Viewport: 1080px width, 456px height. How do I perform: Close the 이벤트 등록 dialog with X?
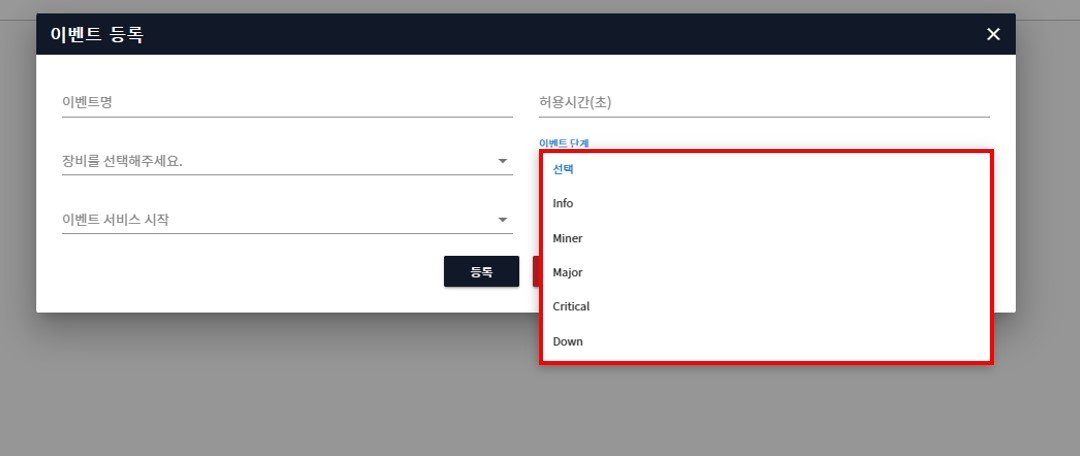tap(993, 35)
